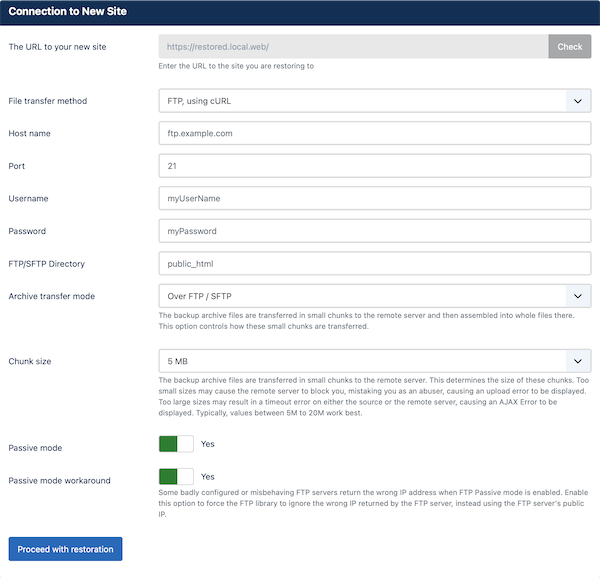
Task: Disable the Passive mode workaround switch
Action: 176,477
